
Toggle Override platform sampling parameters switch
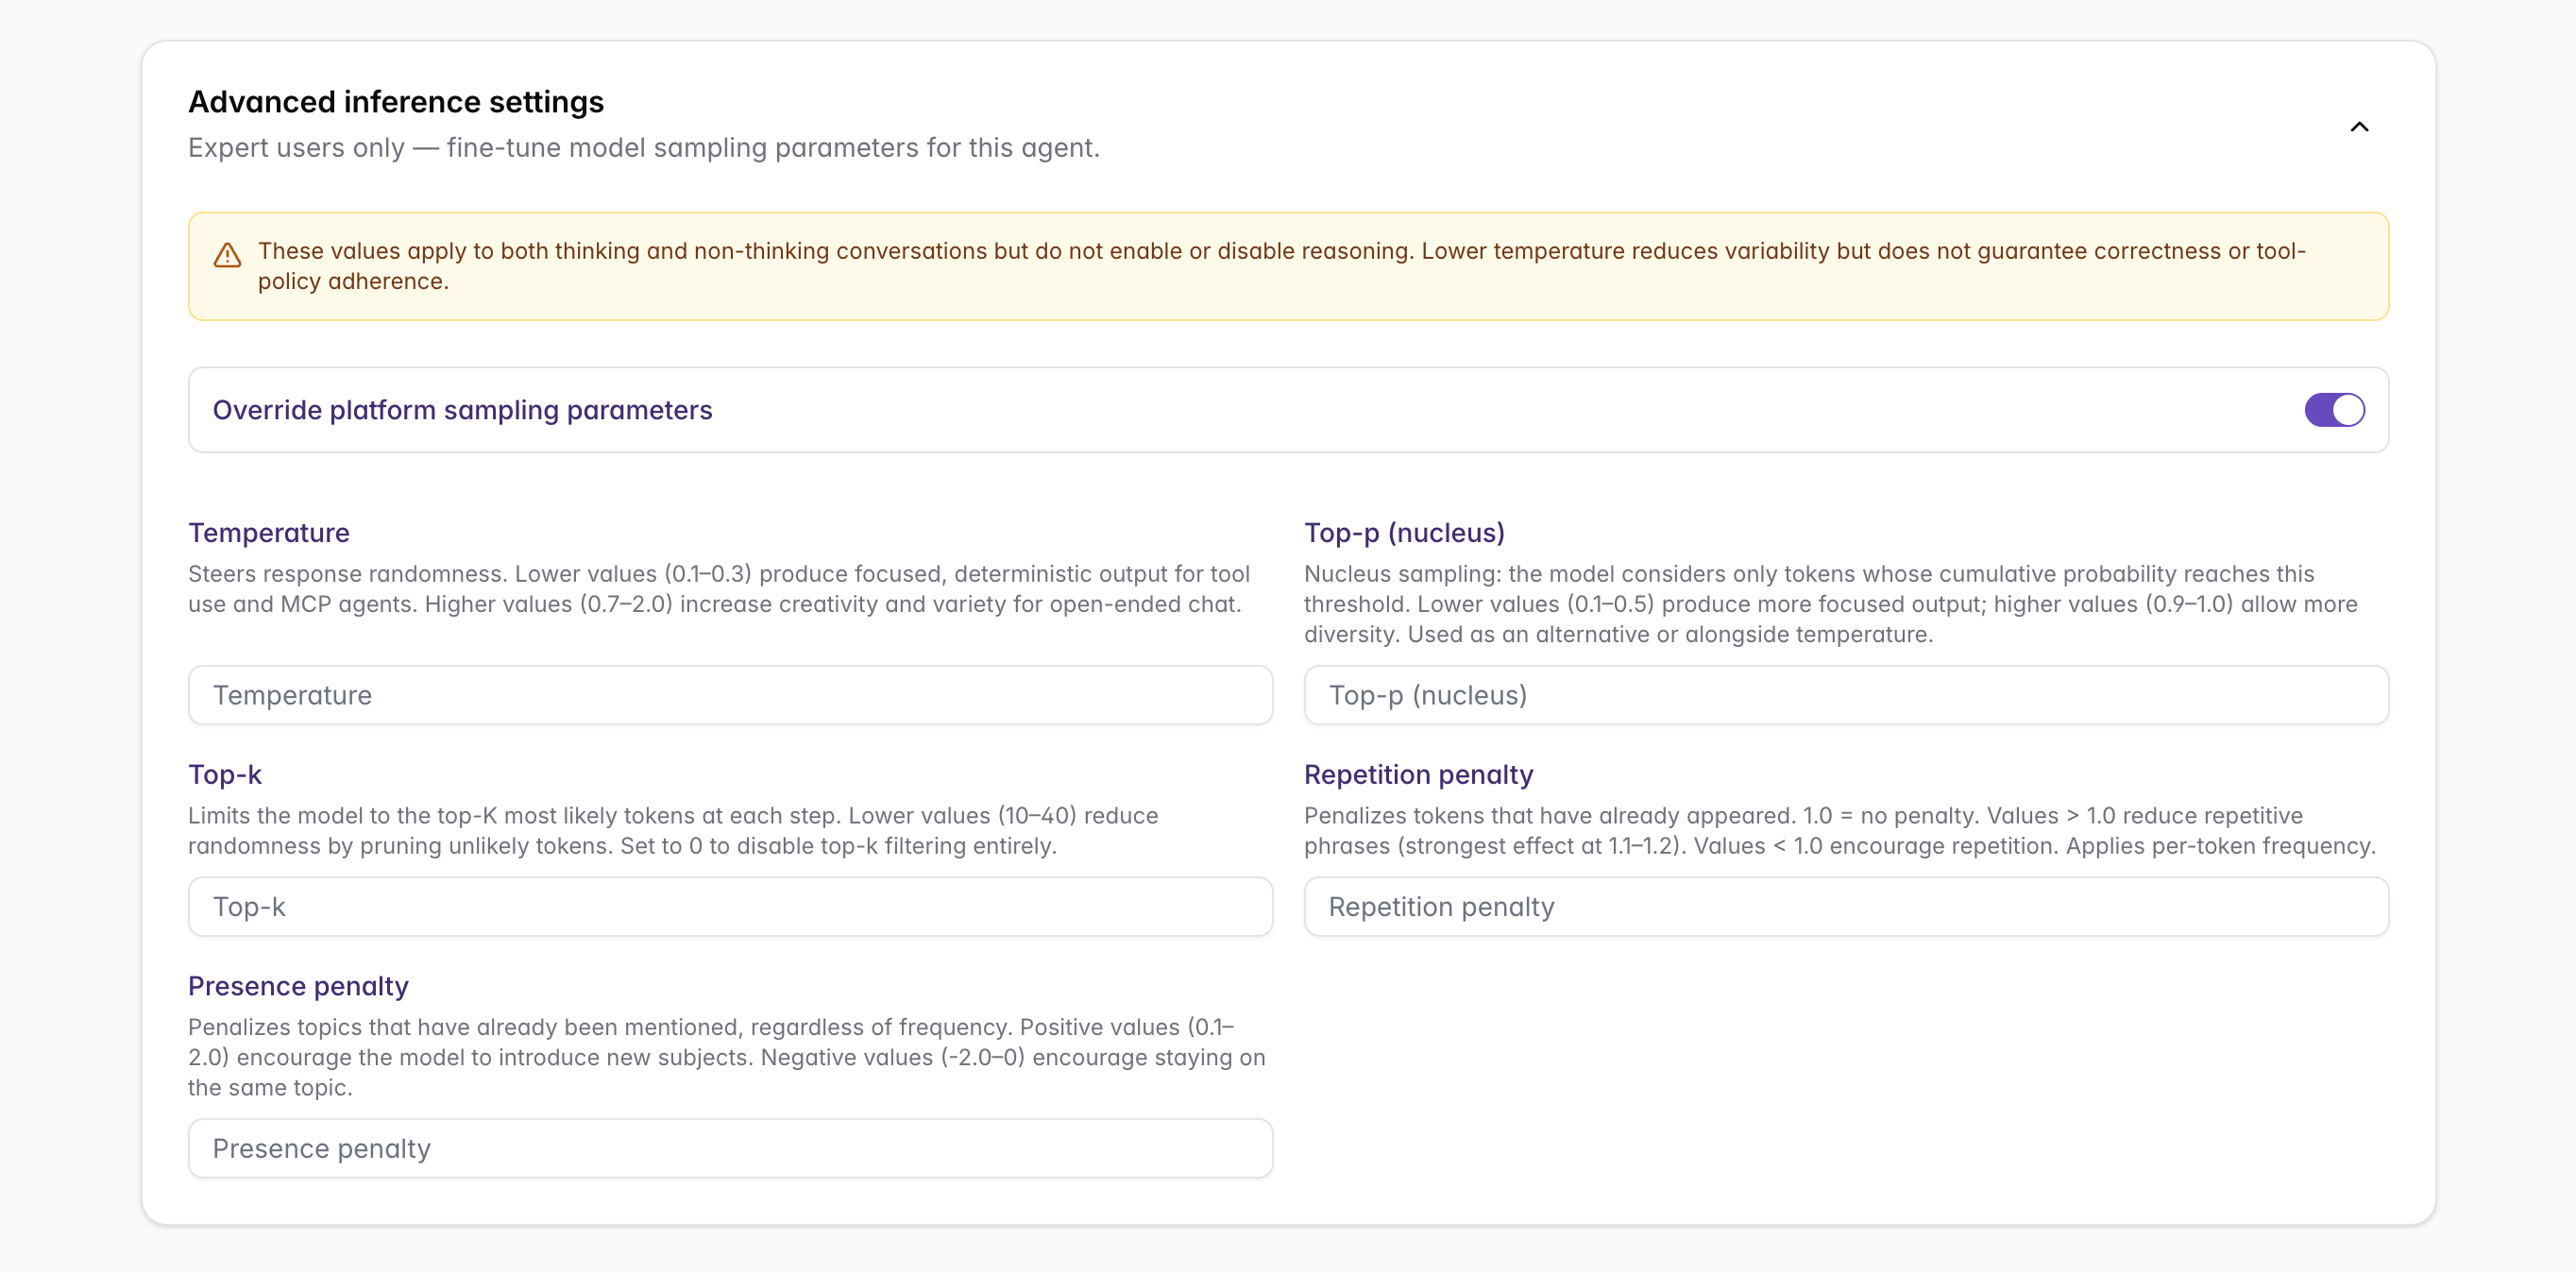[2334, 410]
